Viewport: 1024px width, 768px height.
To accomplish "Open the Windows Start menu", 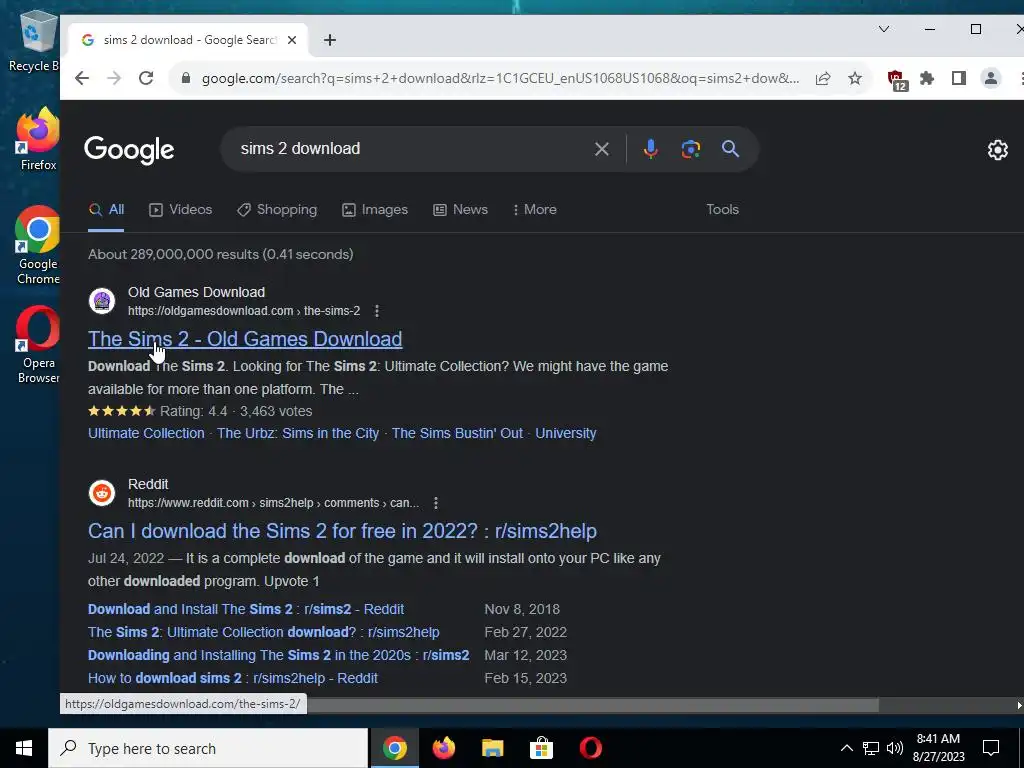I will click(24, 748).
